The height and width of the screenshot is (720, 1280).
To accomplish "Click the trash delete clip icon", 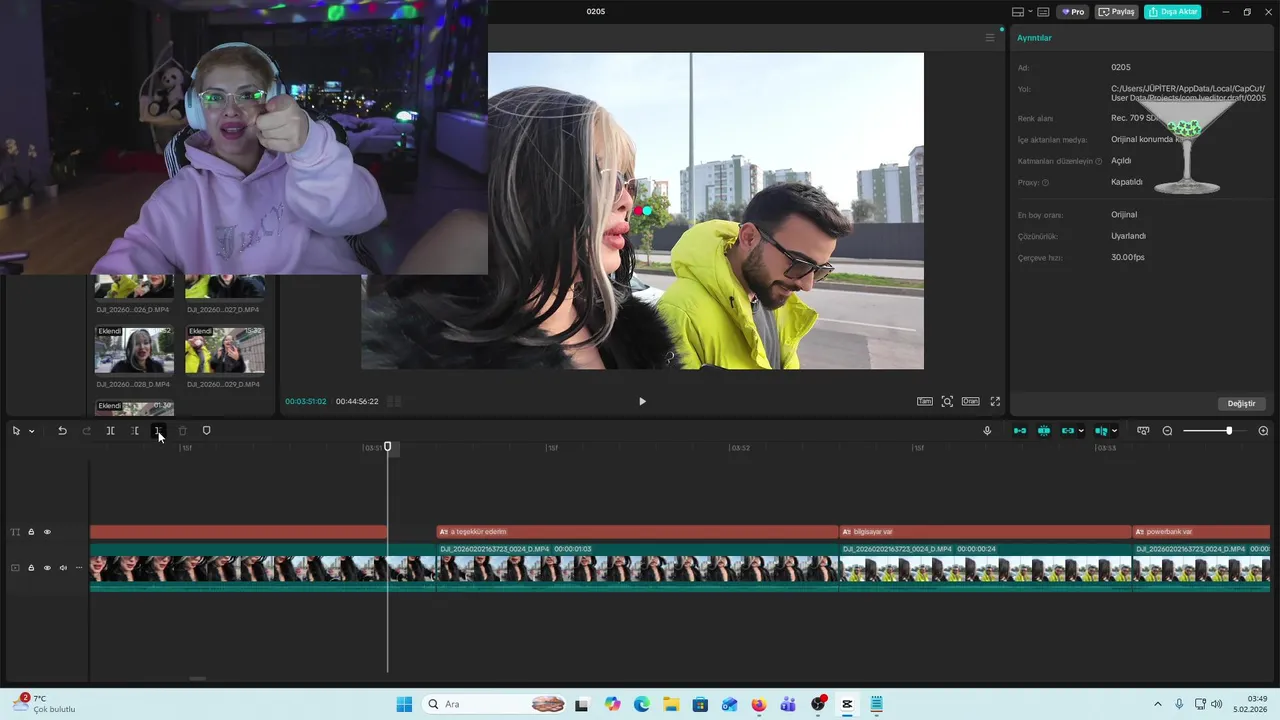I will (x=182, y=431).
